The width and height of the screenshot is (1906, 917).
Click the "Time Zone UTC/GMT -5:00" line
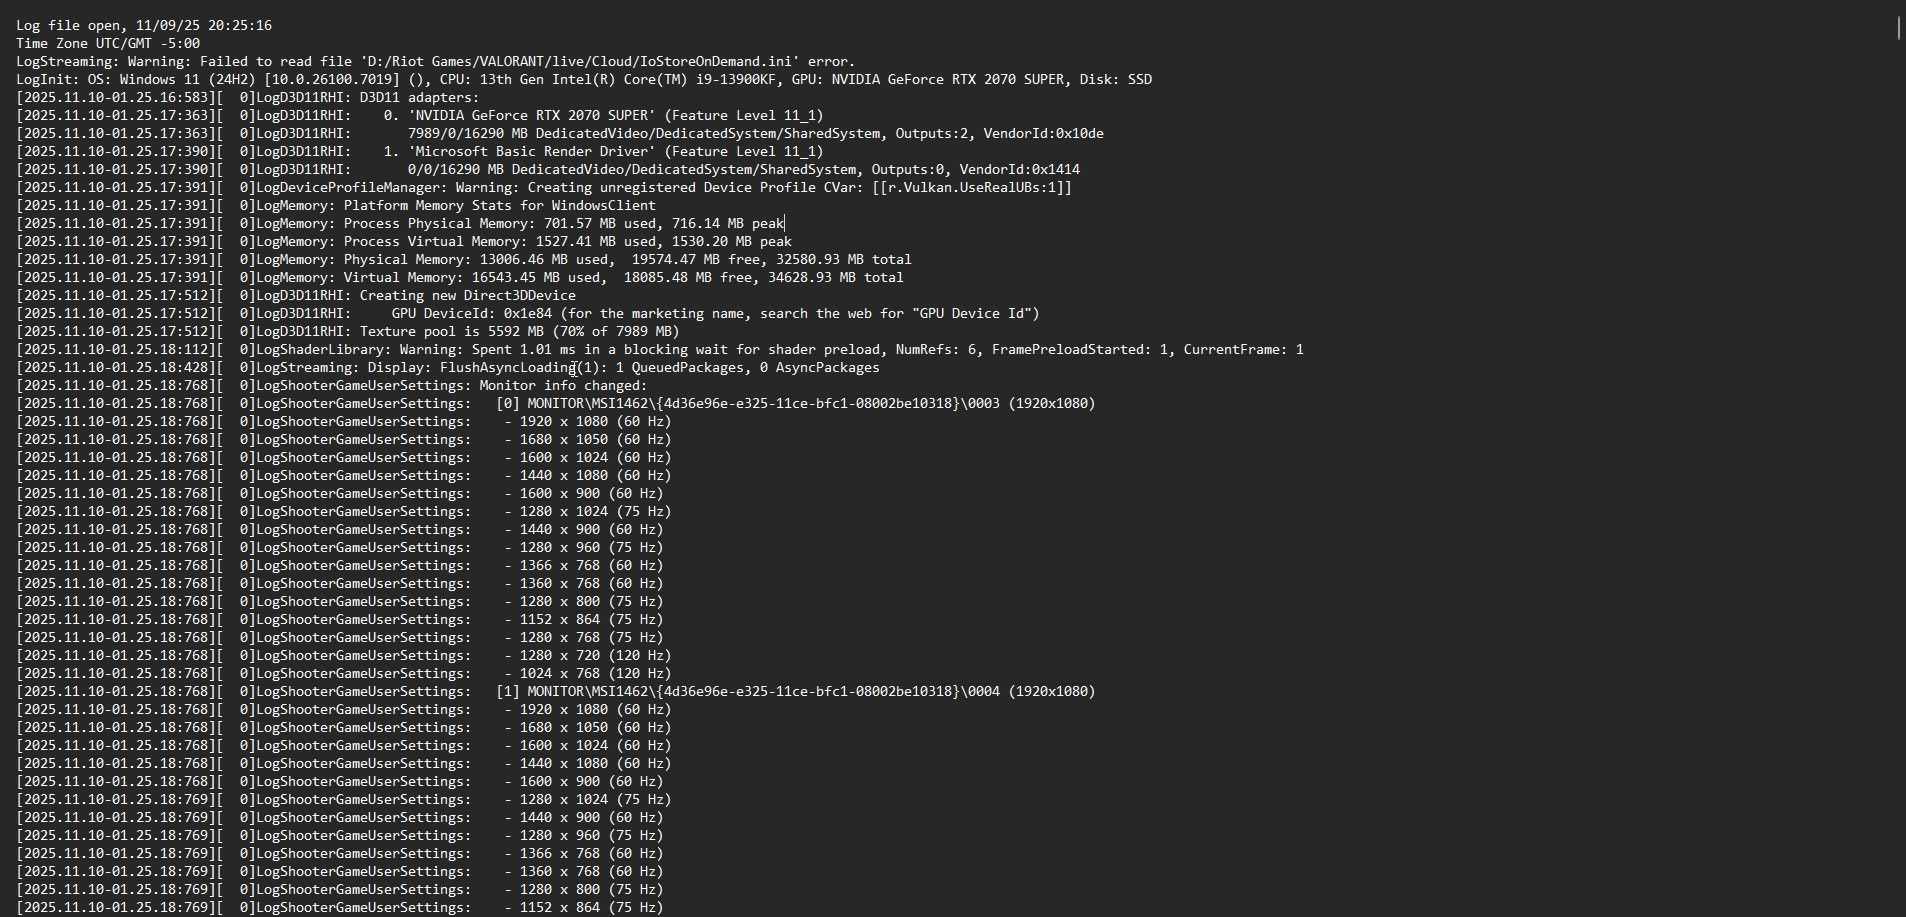[108, 43]
